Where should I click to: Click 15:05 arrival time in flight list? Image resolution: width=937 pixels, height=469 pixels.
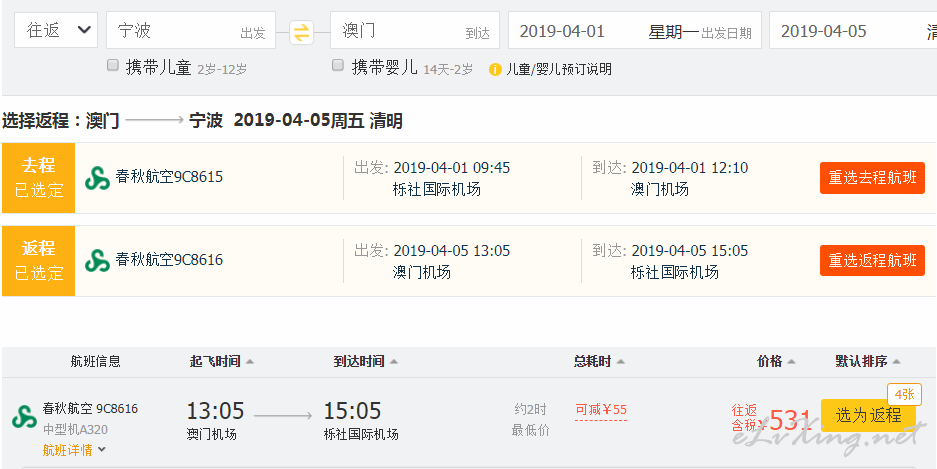[x=353, y=411]
